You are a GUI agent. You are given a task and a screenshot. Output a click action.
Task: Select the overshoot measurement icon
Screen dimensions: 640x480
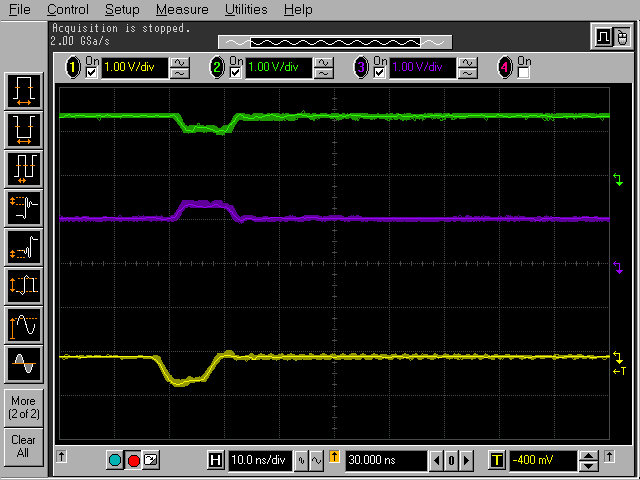23,208
